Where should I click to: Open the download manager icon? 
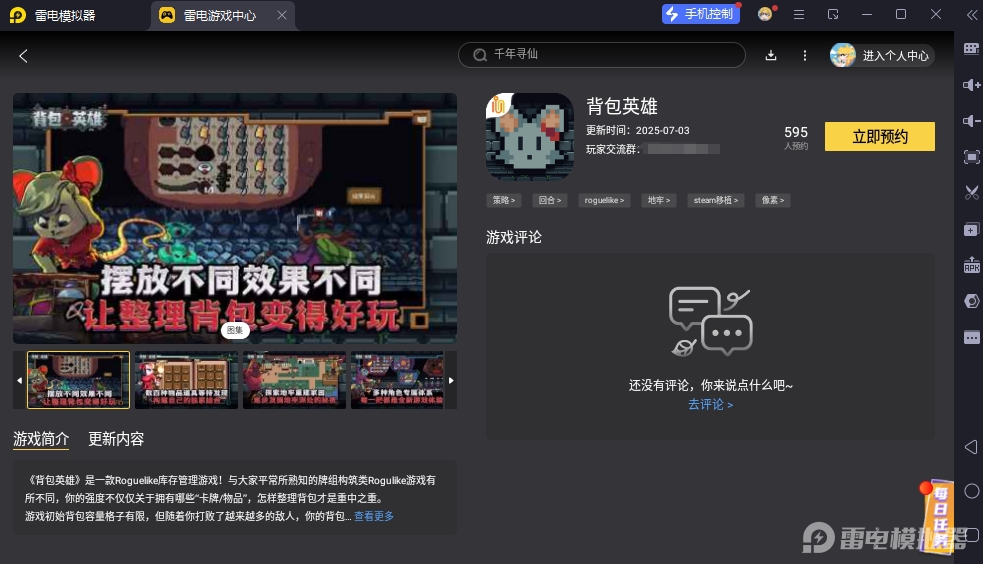pos(771,55)
